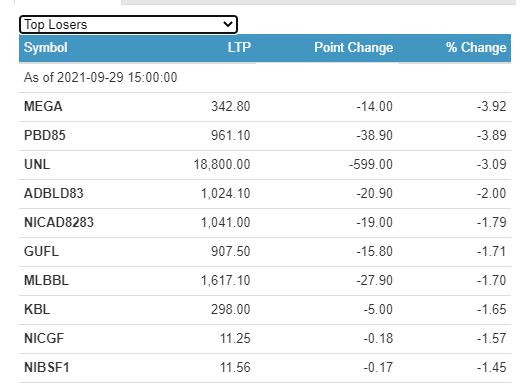Screen dimensions: 522x388
Task: Sort by LTP column header
Action: pos(239,47)
